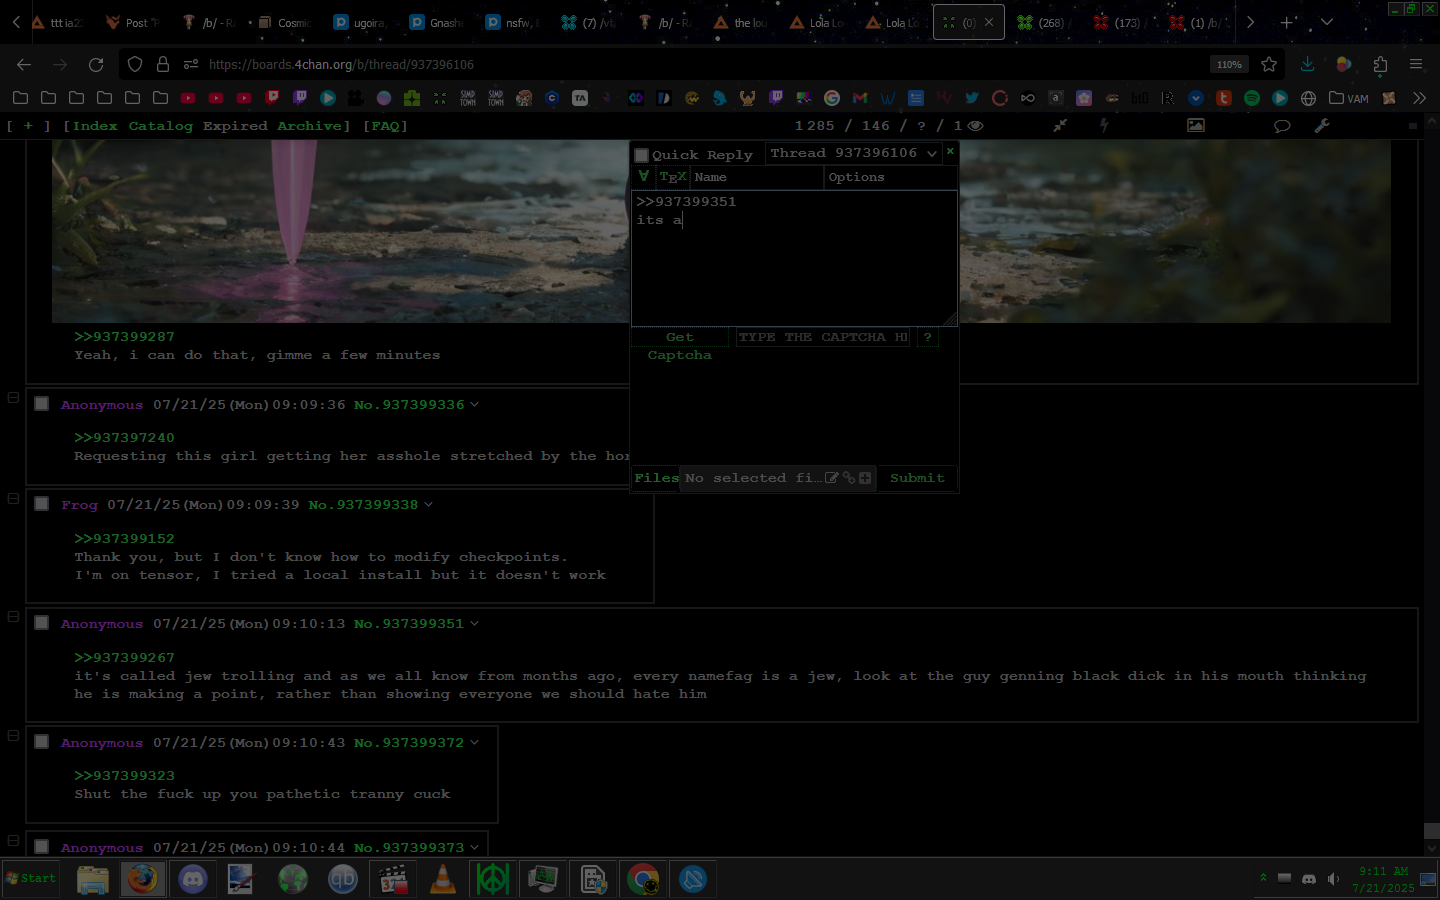Open post menu arrow for No.937399372
The image size is (1440, 900).
(475, 742)
